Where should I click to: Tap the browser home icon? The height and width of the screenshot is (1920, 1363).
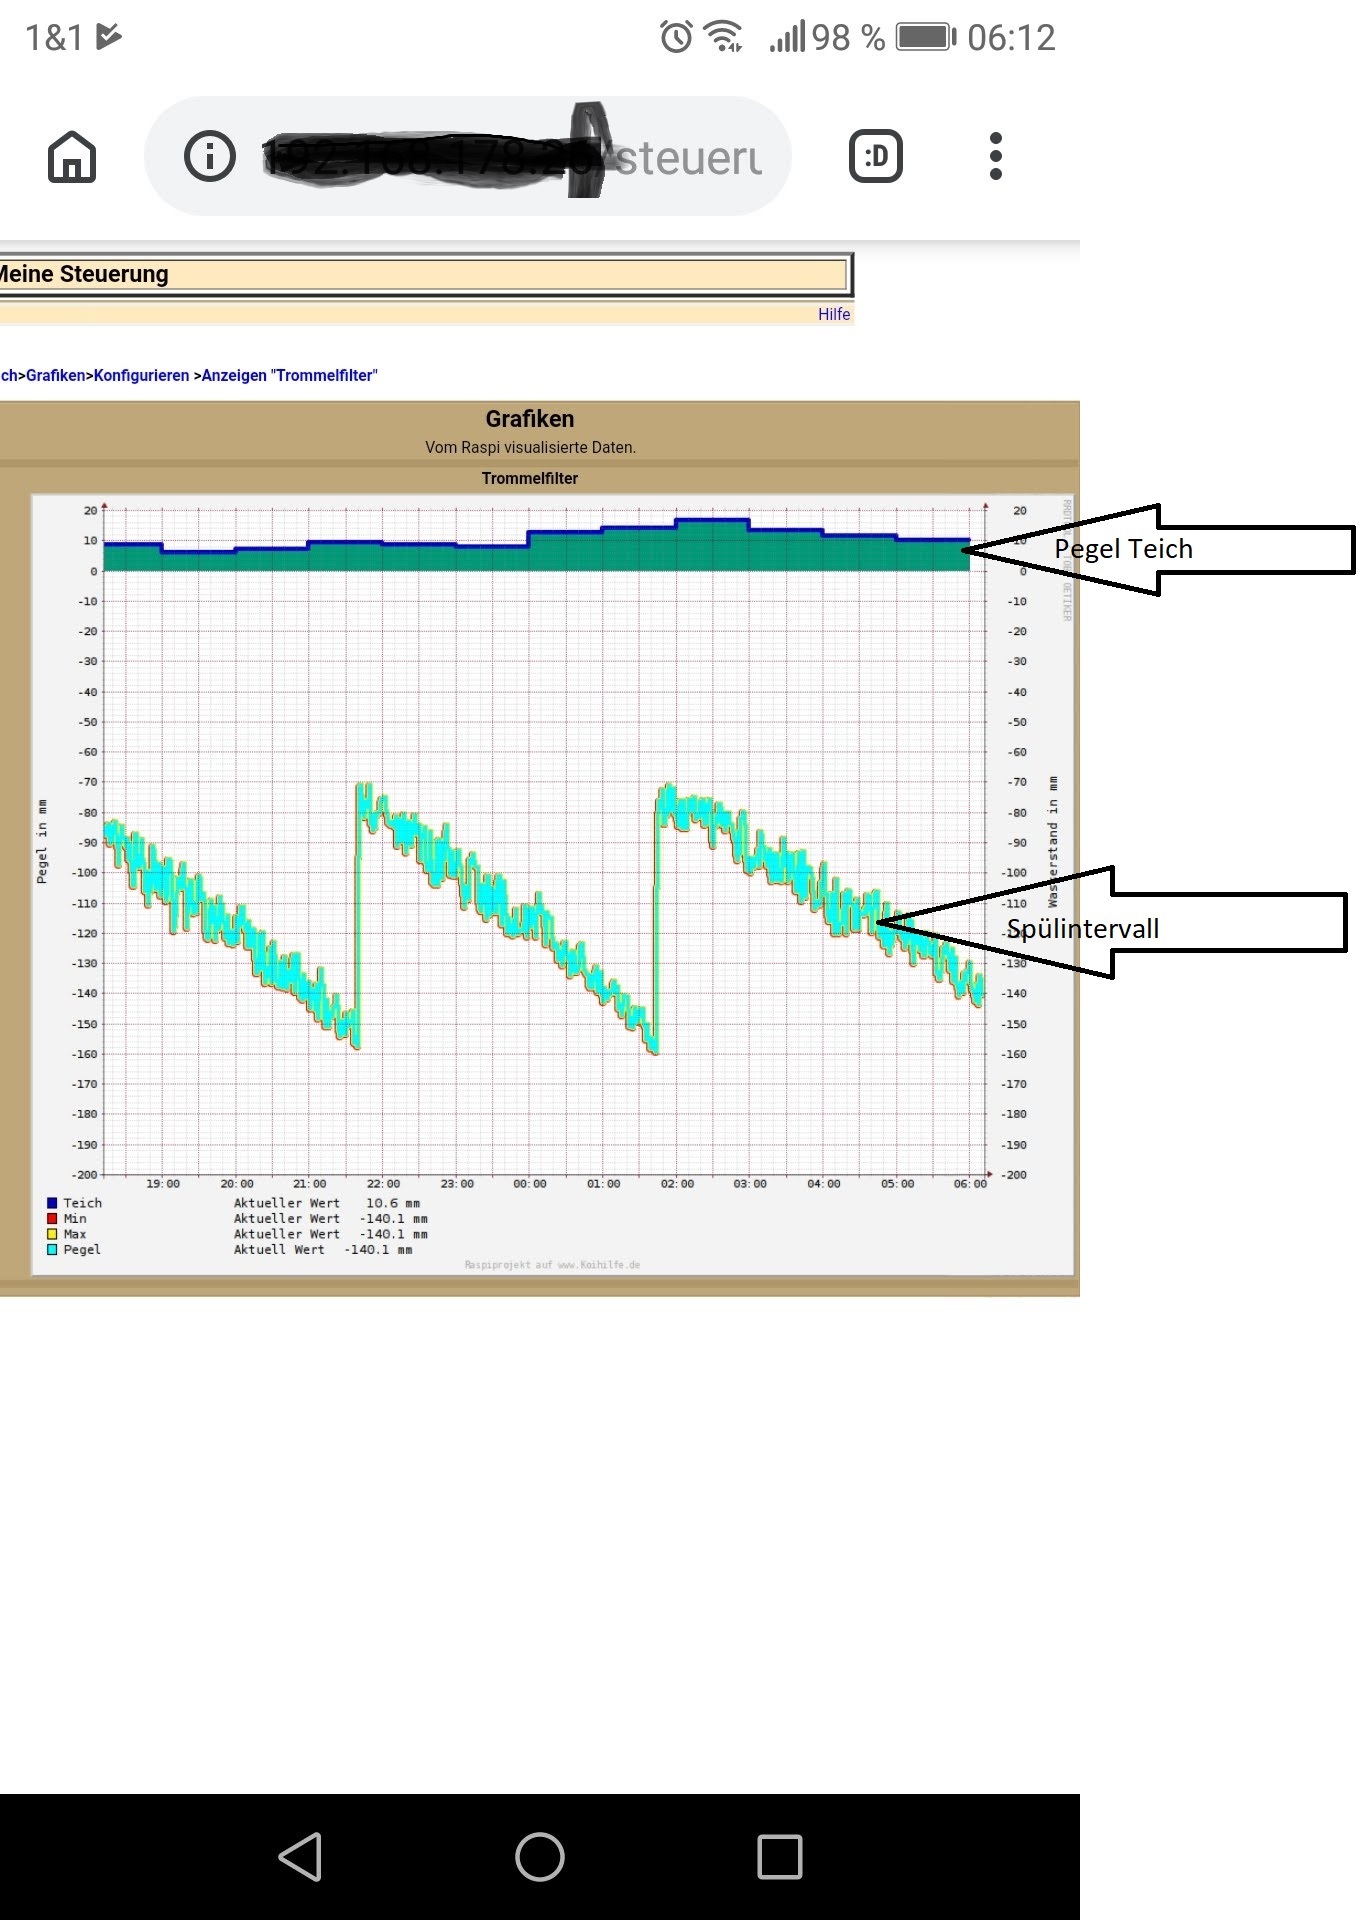(x=72, y=157)
